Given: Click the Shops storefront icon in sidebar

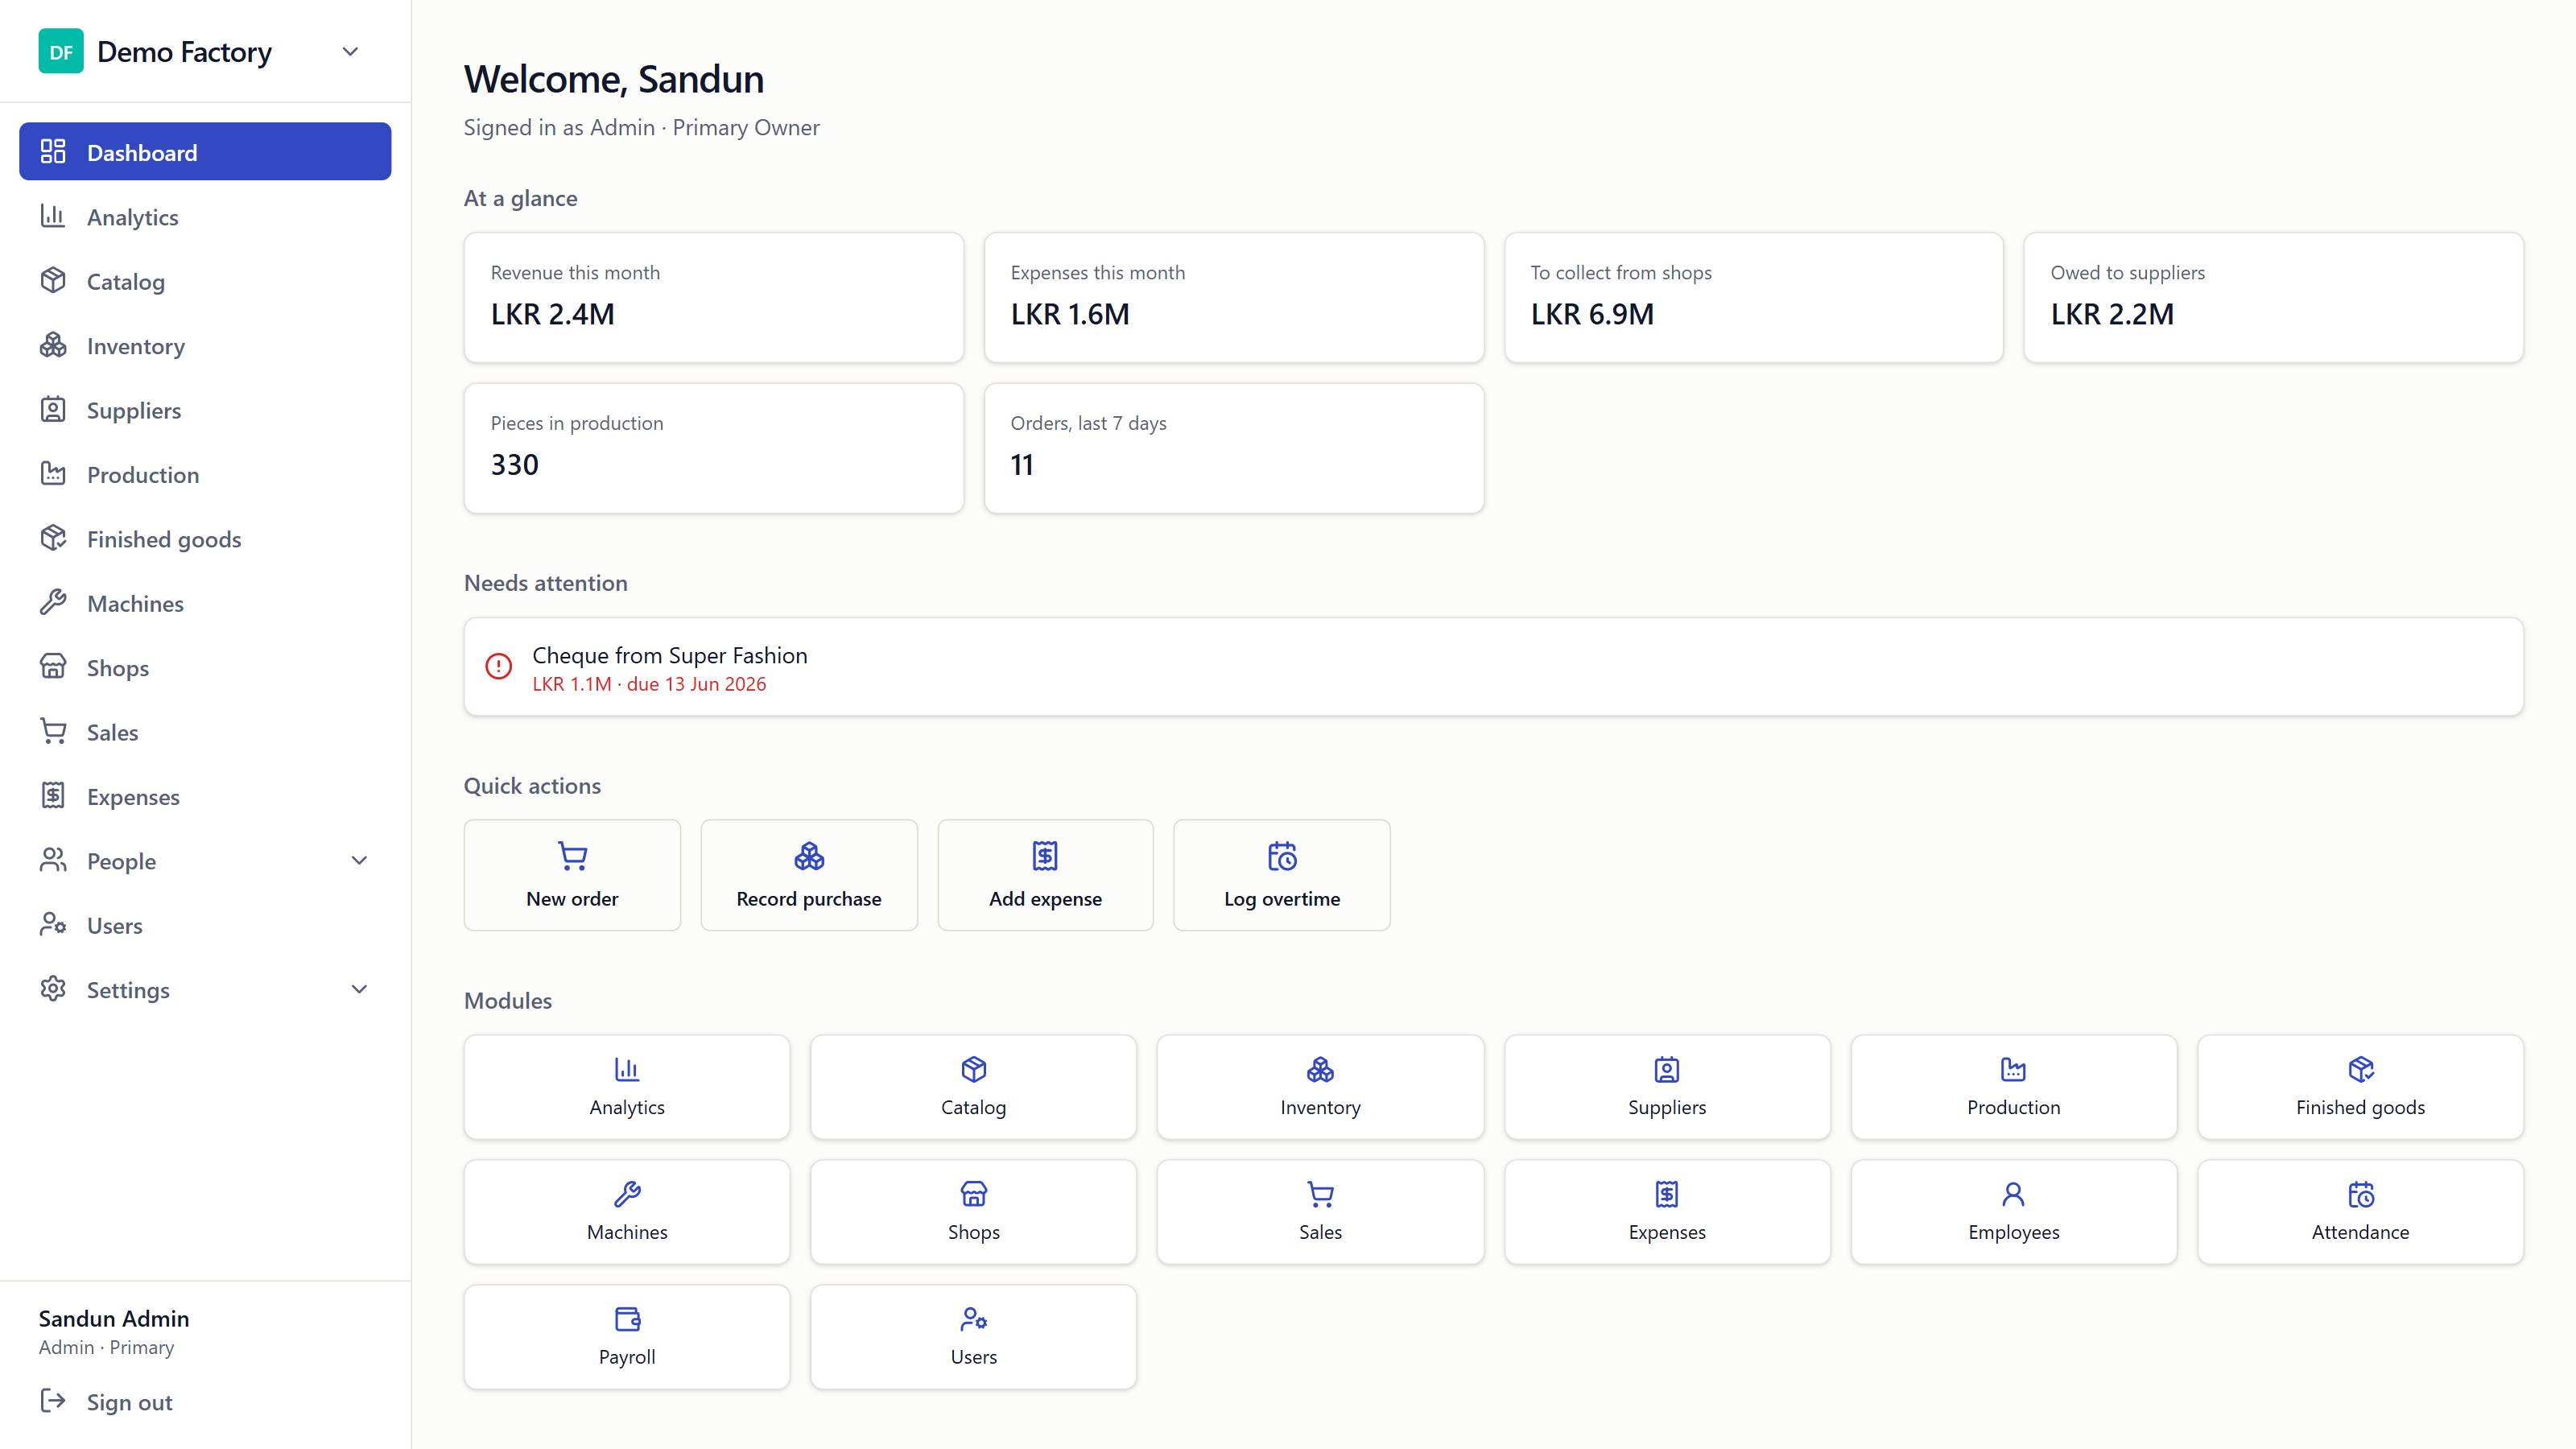Looking at the screenshot, I should [x=53, y=667].
